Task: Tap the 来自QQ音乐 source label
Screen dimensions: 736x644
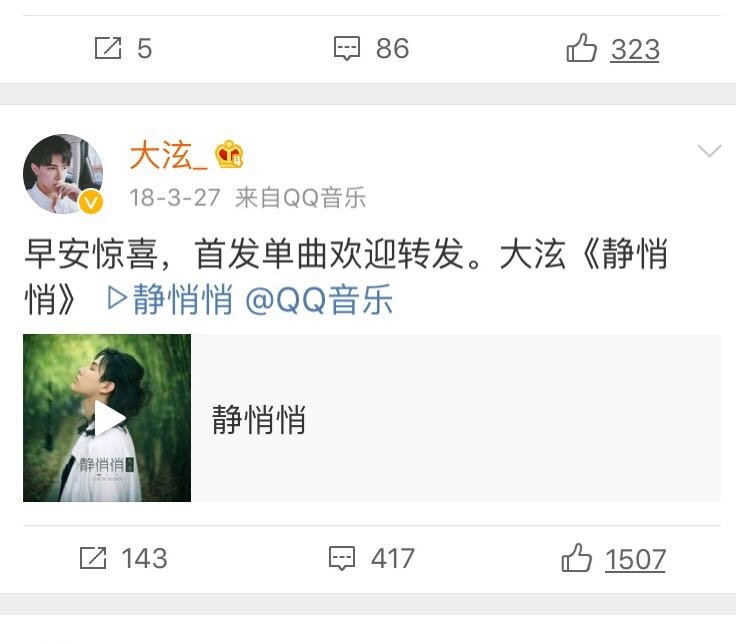Action: (x=300, y=197)
